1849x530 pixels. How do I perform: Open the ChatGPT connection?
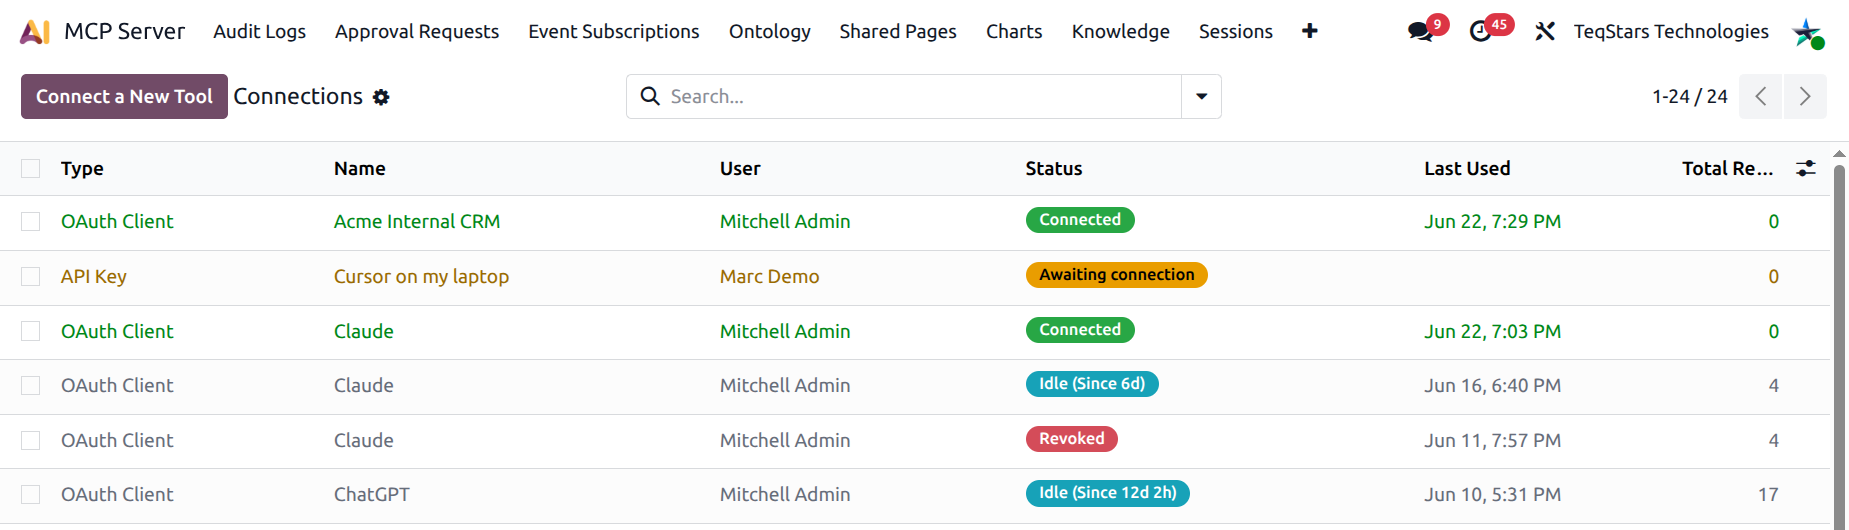click(372, 494)
